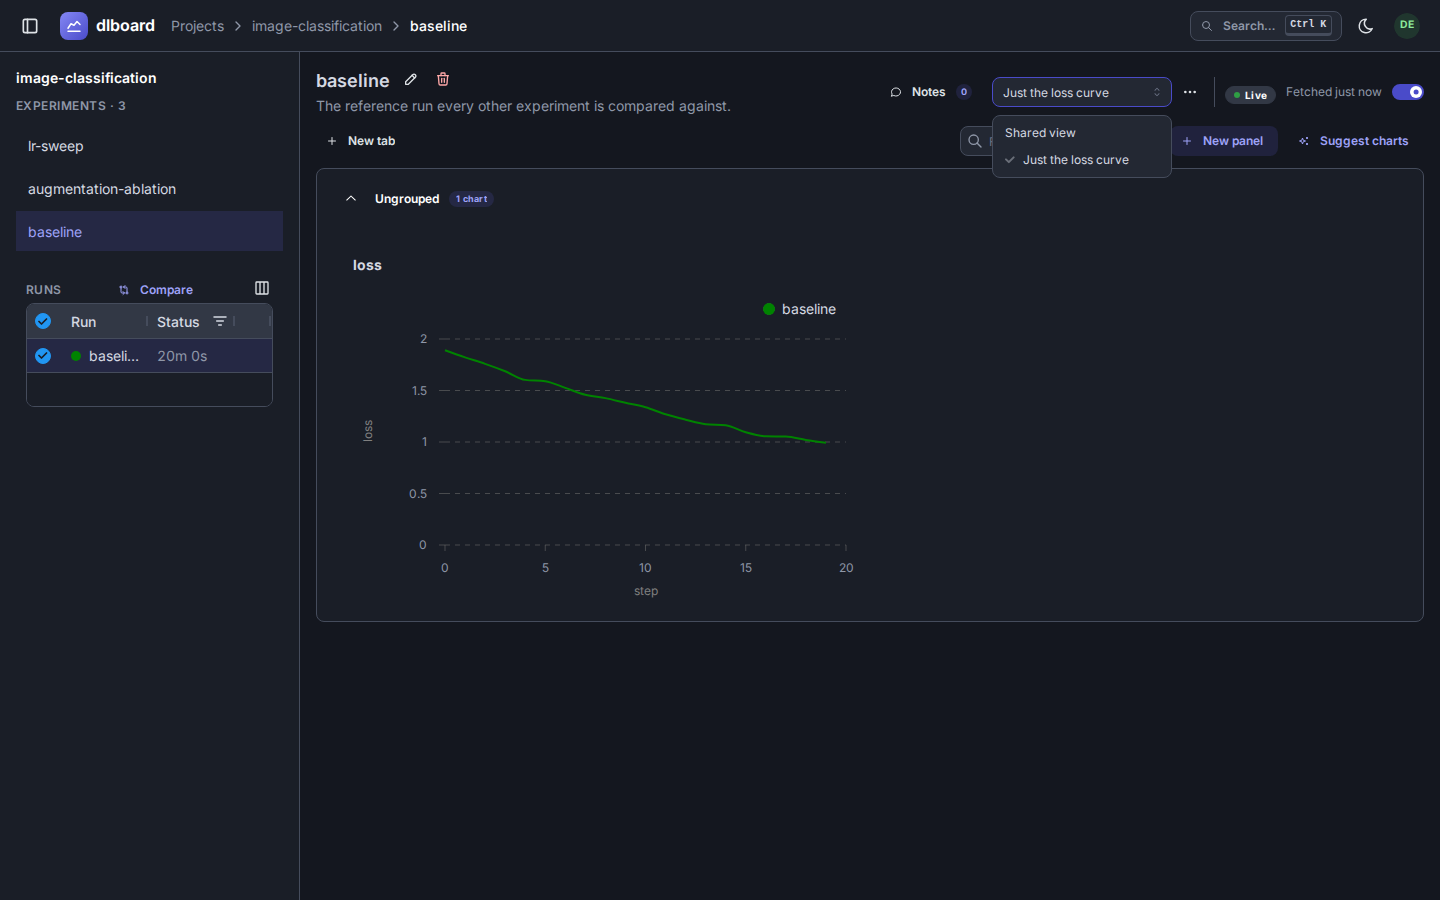
Task: Select the lr-sweep experiment
Action: 149,146
